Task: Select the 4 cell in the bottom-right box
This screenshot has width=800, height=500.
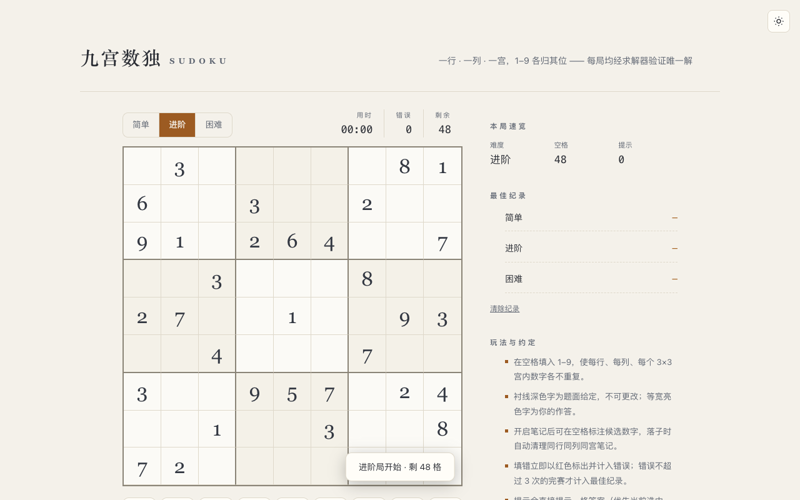Action: [x=442, y=392]
